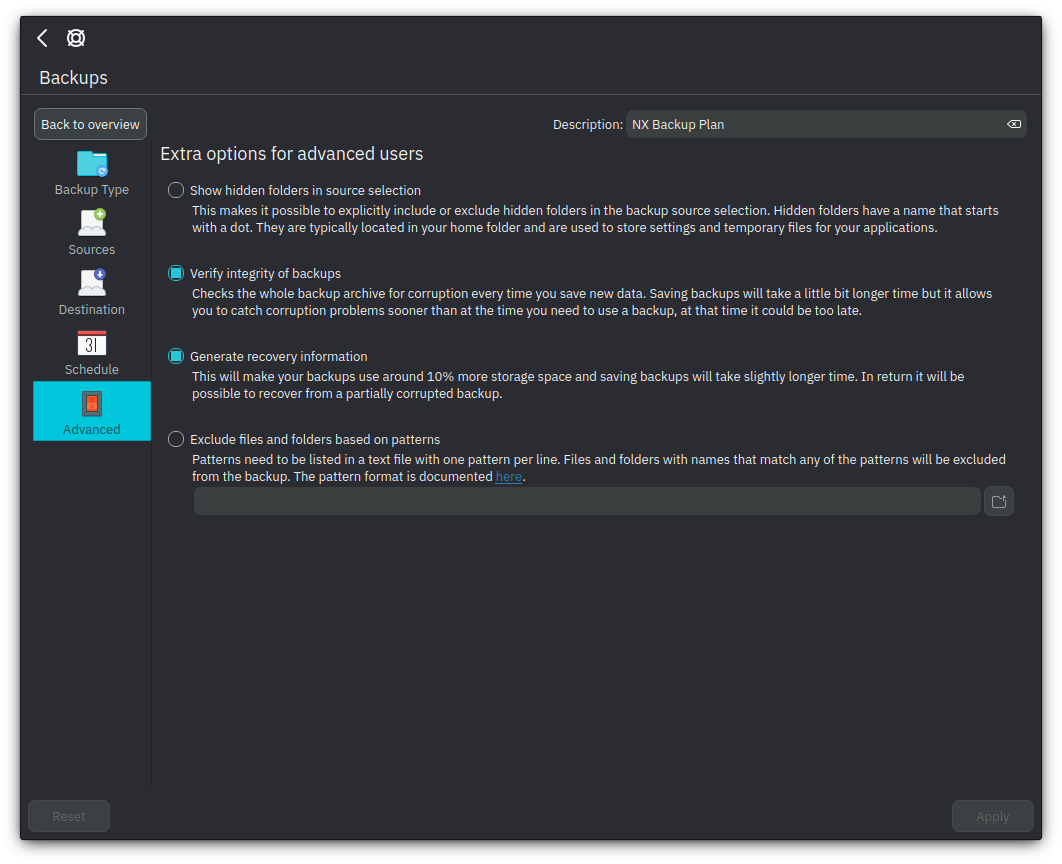This screenshot has height=864, width=1062.
Task: Click the 'Backups' page title
Action: click(74, 78)
